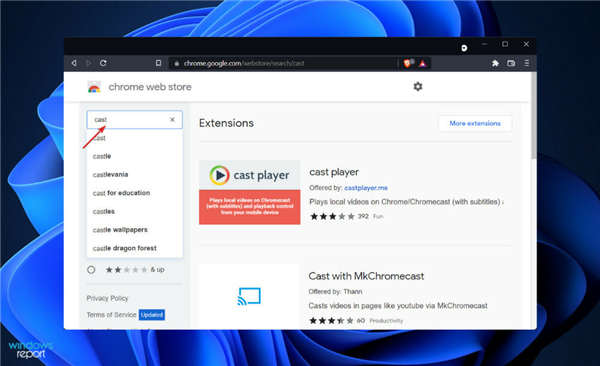Select 'castle wallpapers' suggestion
This screenshot has width=600, height=366.
(x=134, y=230)
